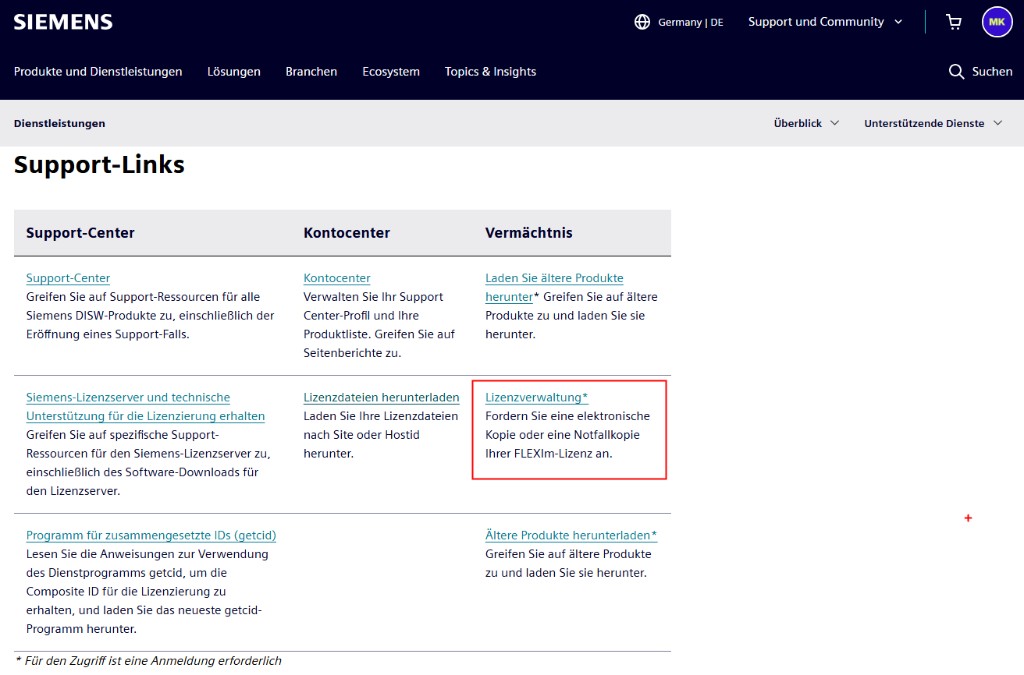Open the Lösungen menu
This screenshot has width=1024, height=675.
(x=234, y=72)
